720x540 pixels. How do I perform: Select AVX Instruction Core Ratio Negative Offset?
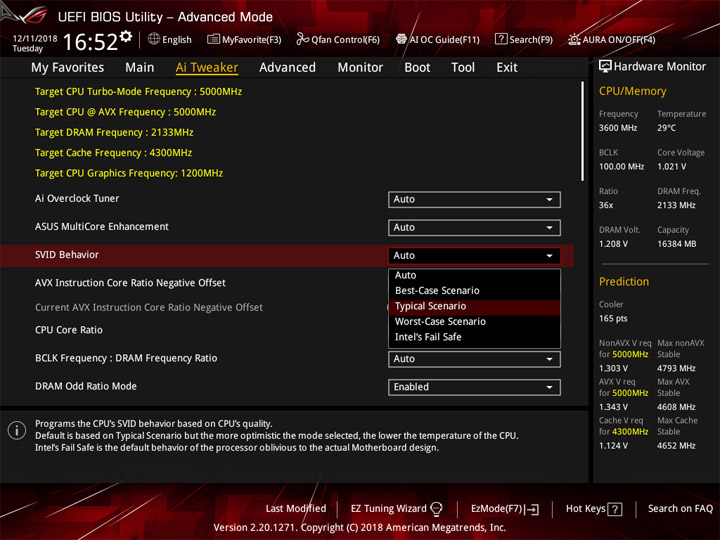(130, 283)
